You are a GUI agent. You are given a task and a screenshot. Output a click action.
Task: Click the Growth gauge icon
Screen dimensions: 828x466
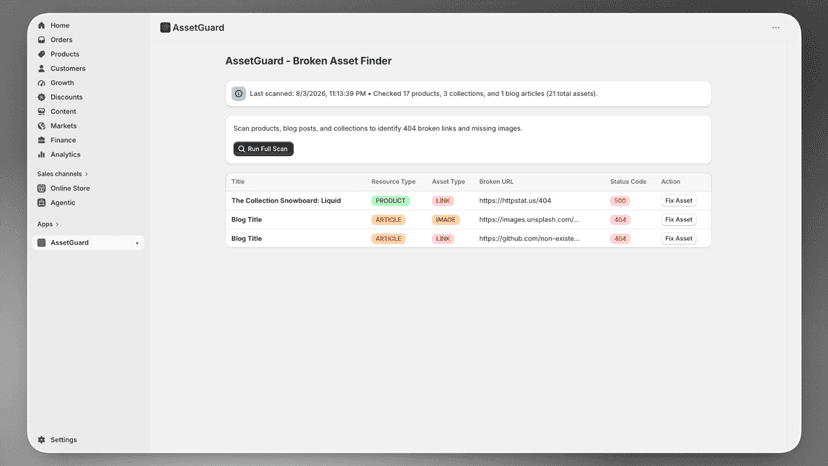pyautogui.click(x=42, y=83)
